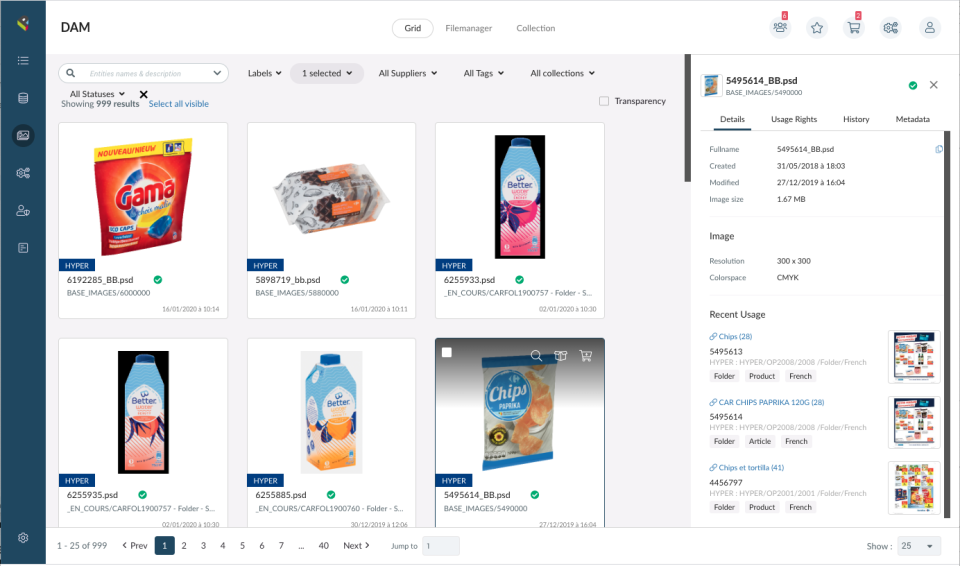This screenshot has width=960, height=566.
Task: Switch to Collection view
Action: (x=536, y=28)
